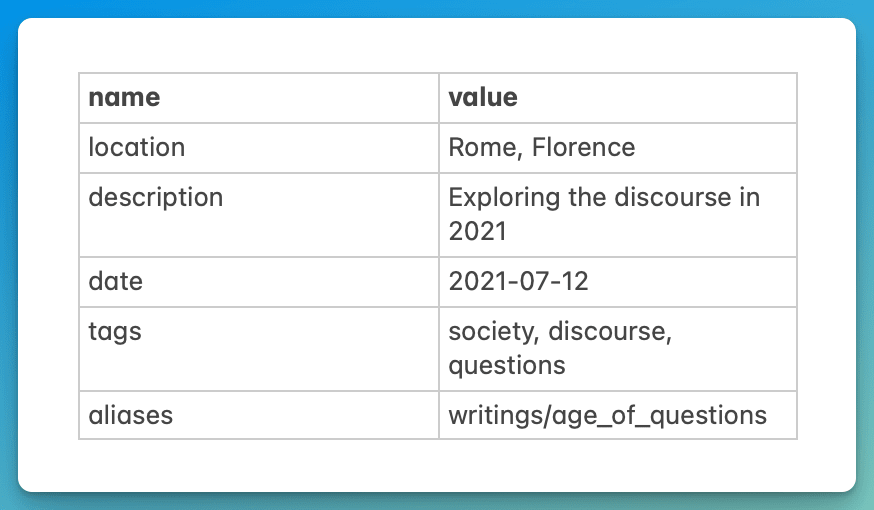Click the "2021-07-12" value cell
The height and width of the screenshot is (510, 874).
coord(618,282)
